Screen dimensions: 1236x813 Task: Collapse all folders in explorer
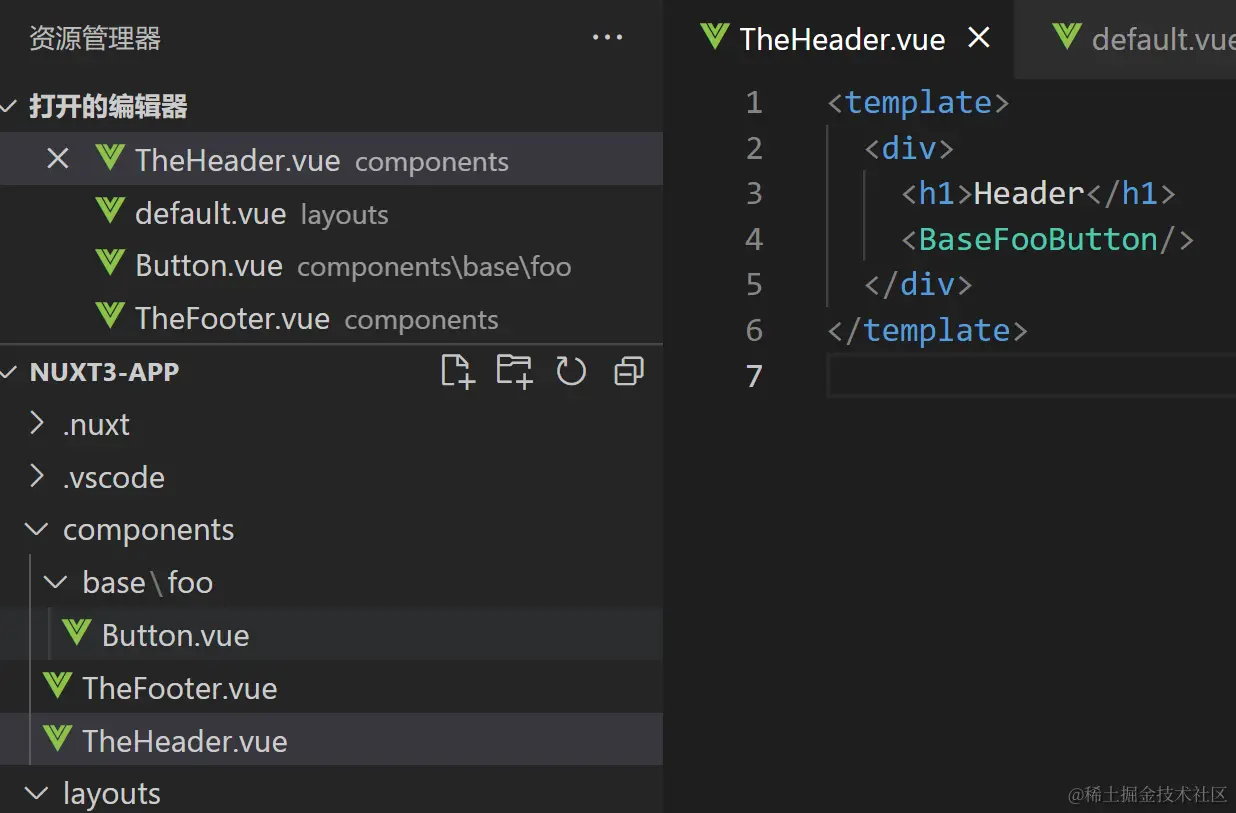(628, 371)
